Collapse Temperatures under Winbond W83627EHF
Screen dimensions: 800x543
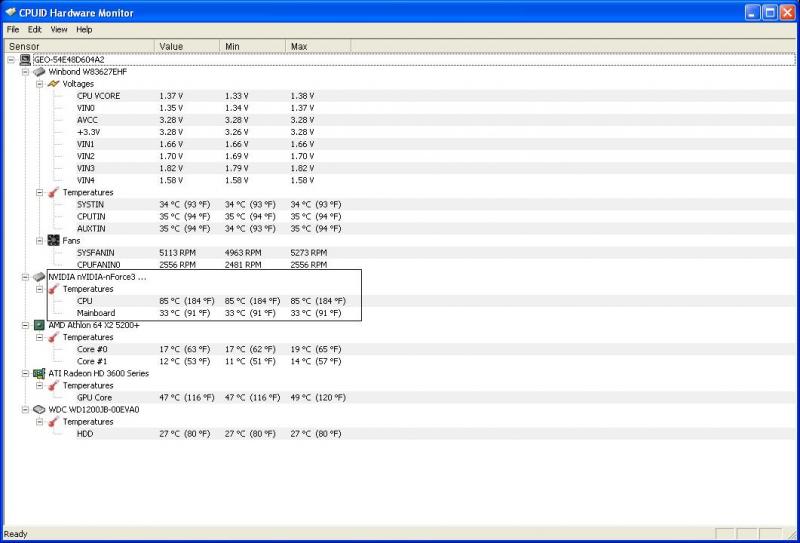(x=40, y=192)
